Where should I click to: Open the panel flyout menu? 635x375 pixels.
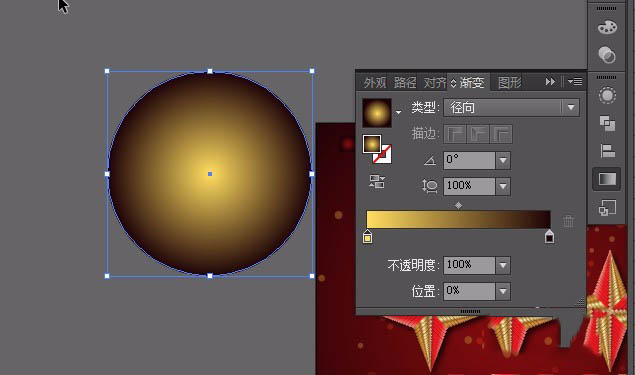[575, 82]
